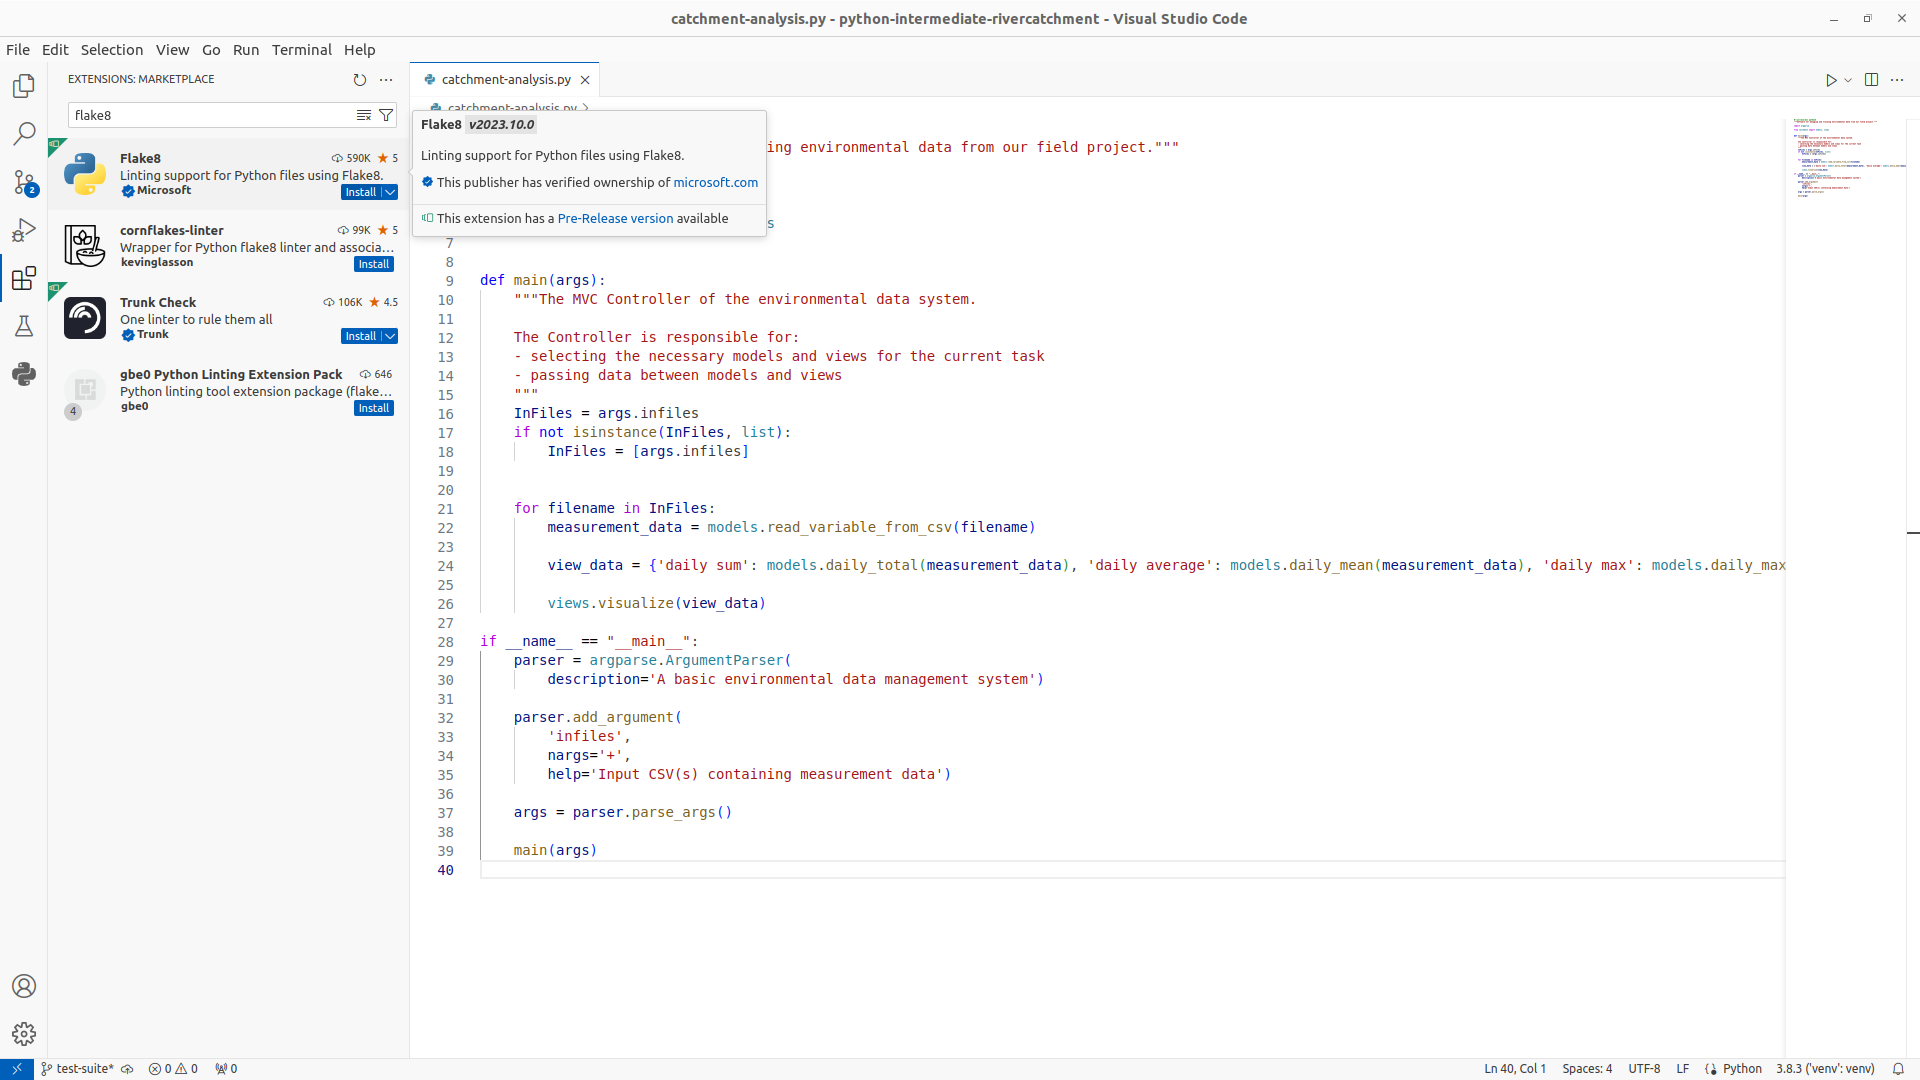
Task: Expand Flake8 Install options dropdown
Action: click(391, 192)
